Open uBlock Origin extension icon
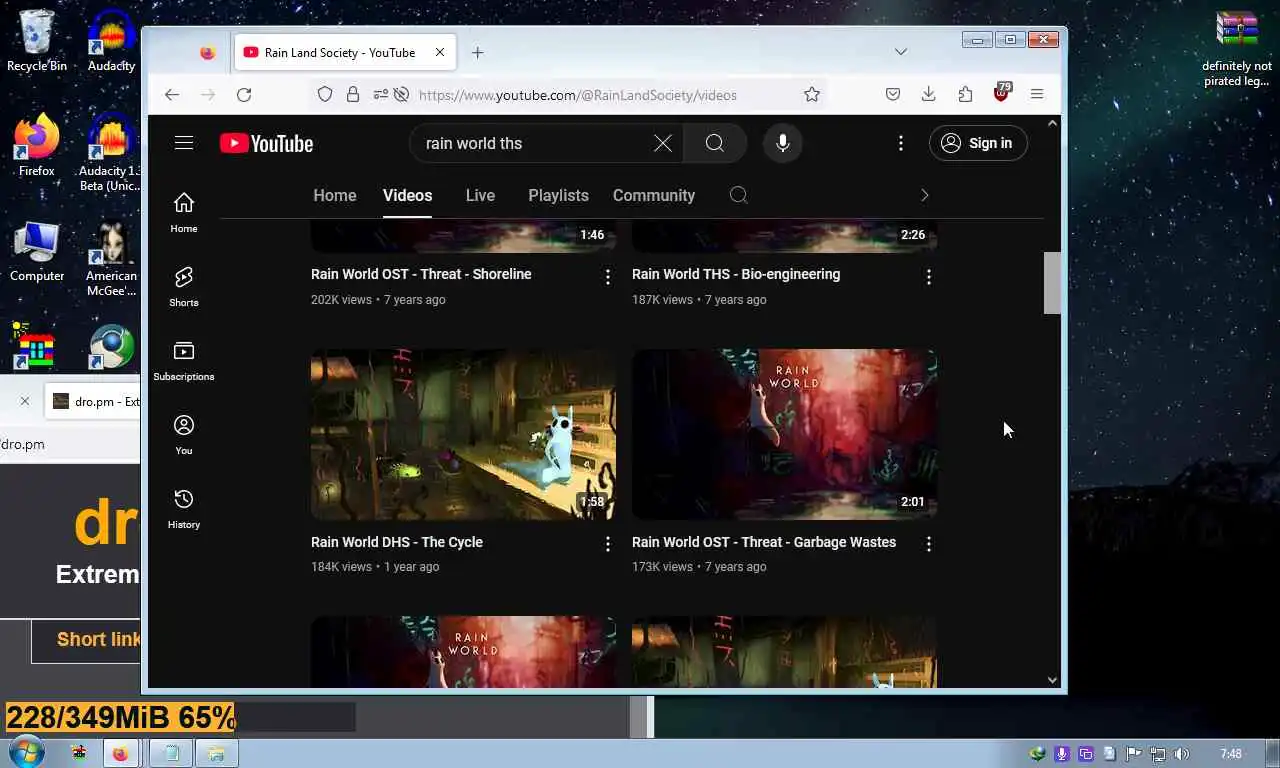 [1001, 93]
